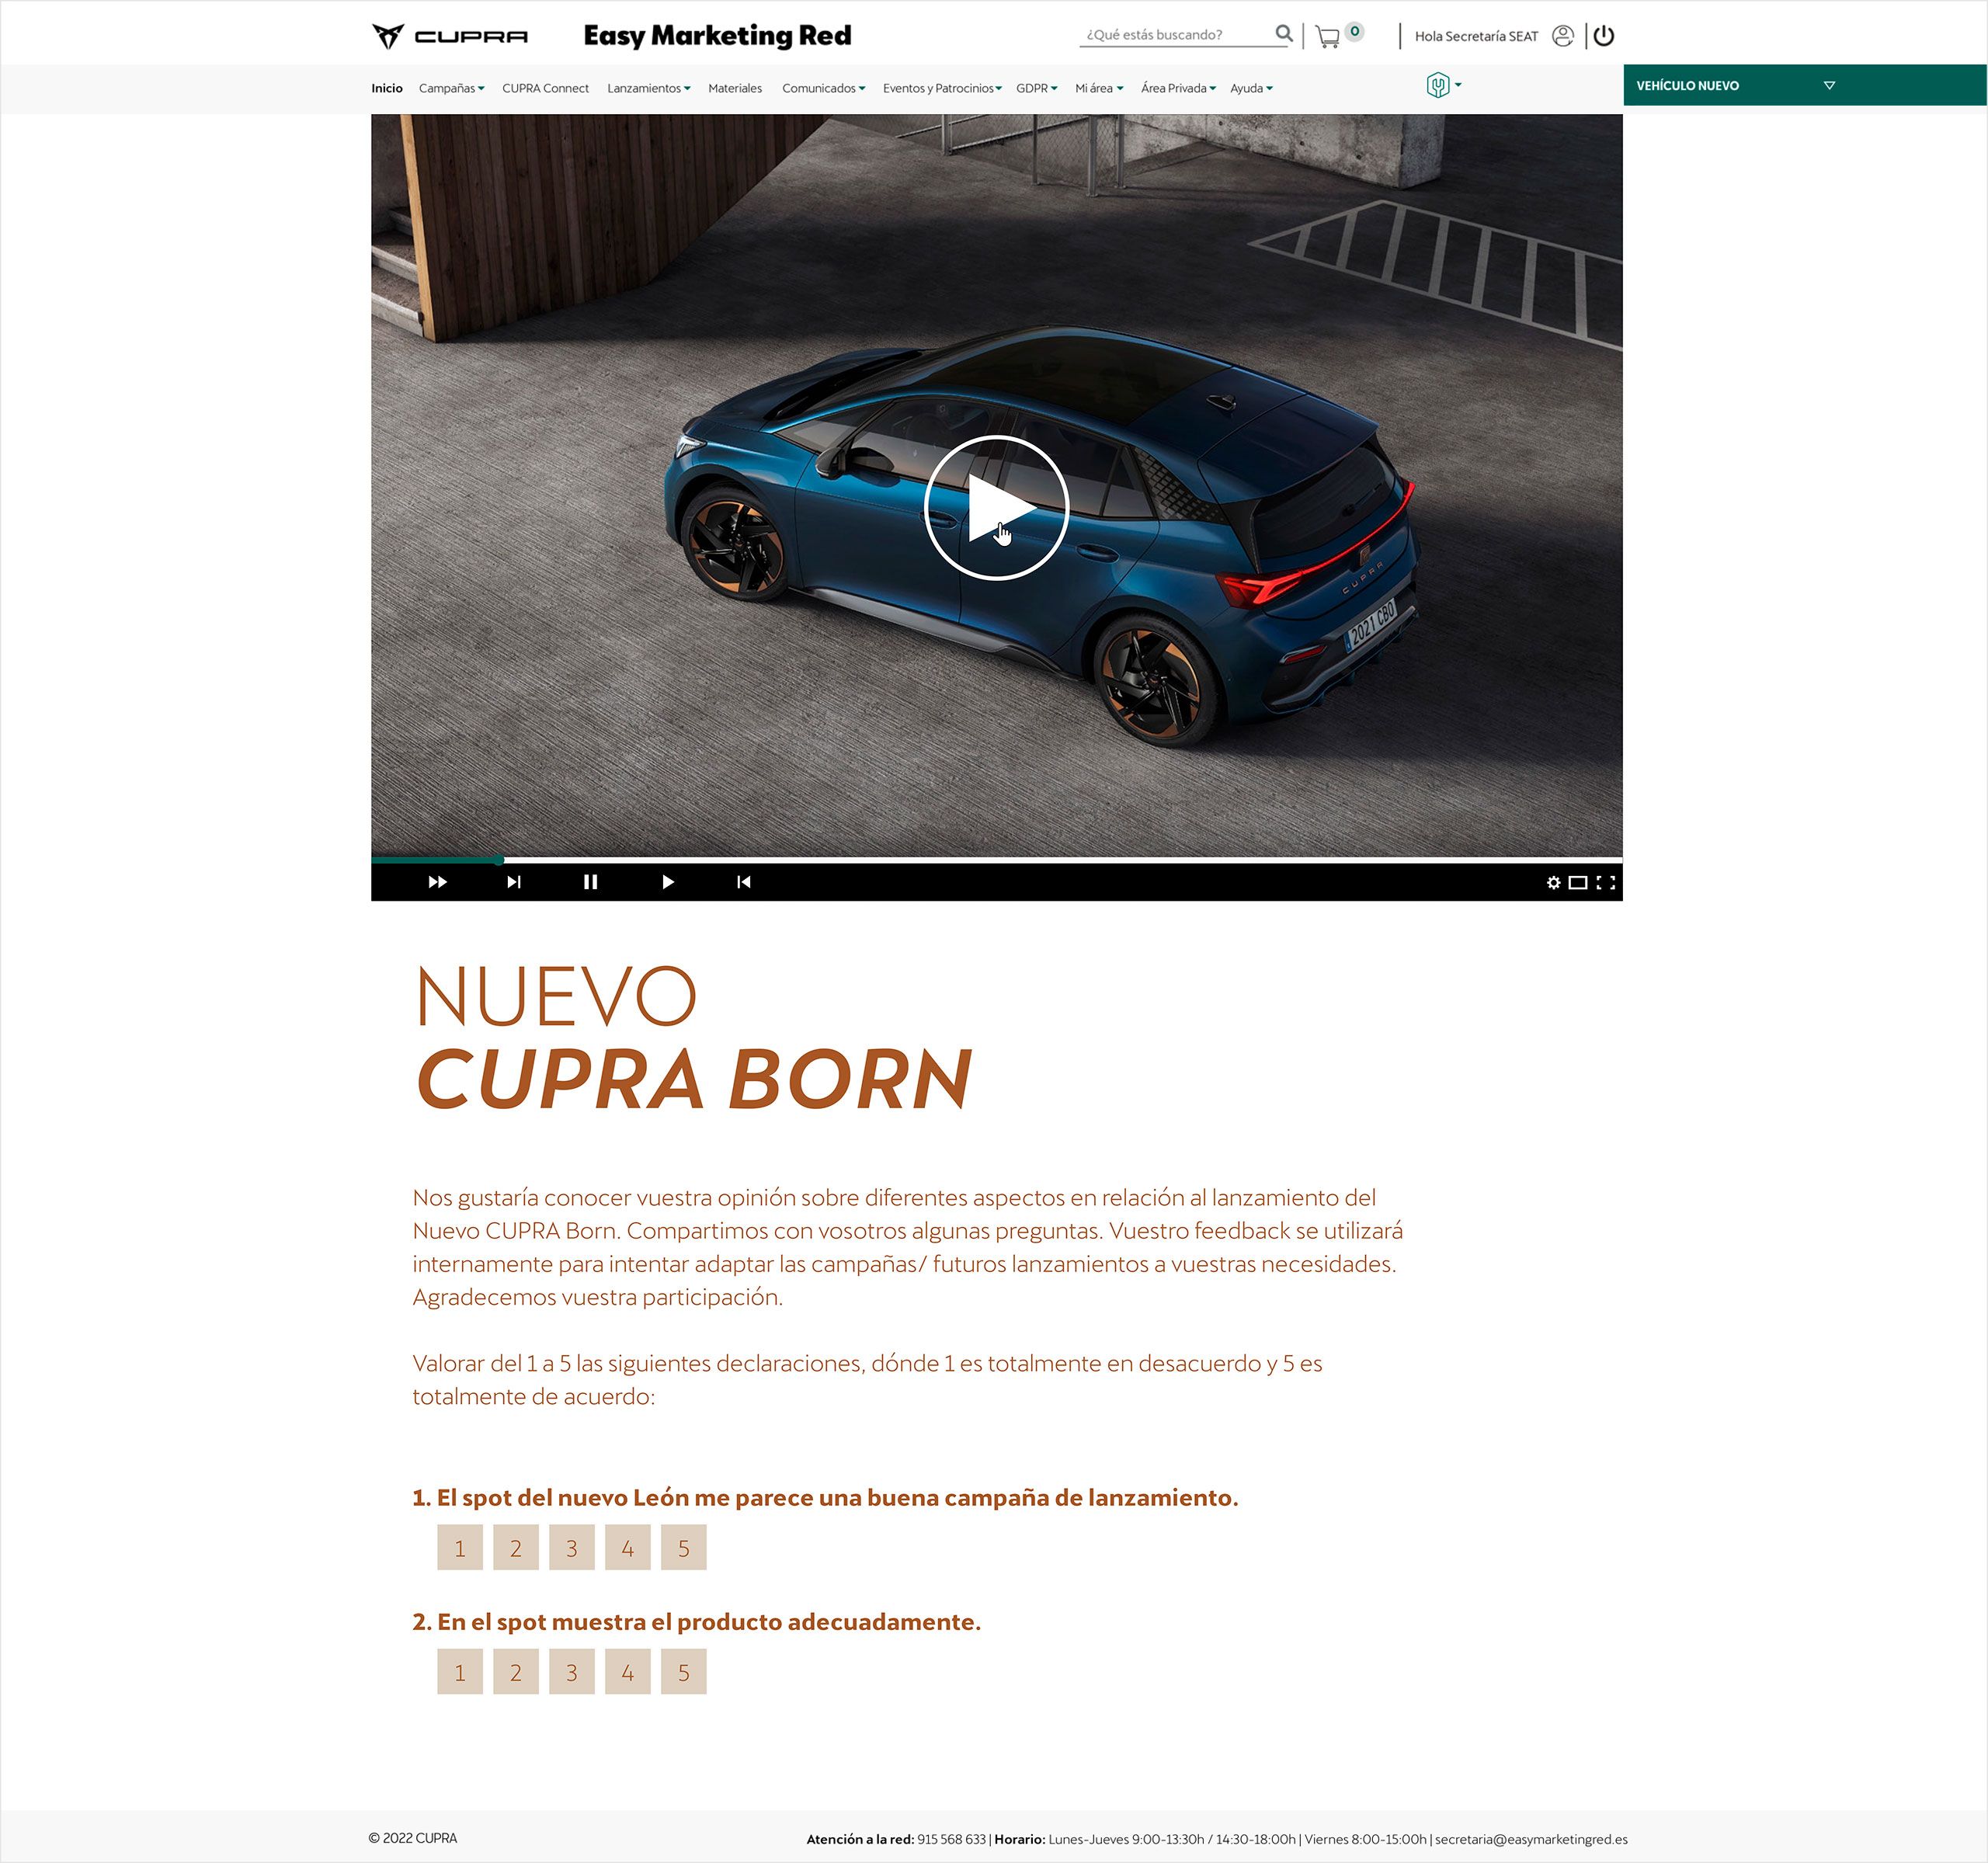1988x1863 pixels.
Task: Rate question 1 with a 4
Action: 628,1547
